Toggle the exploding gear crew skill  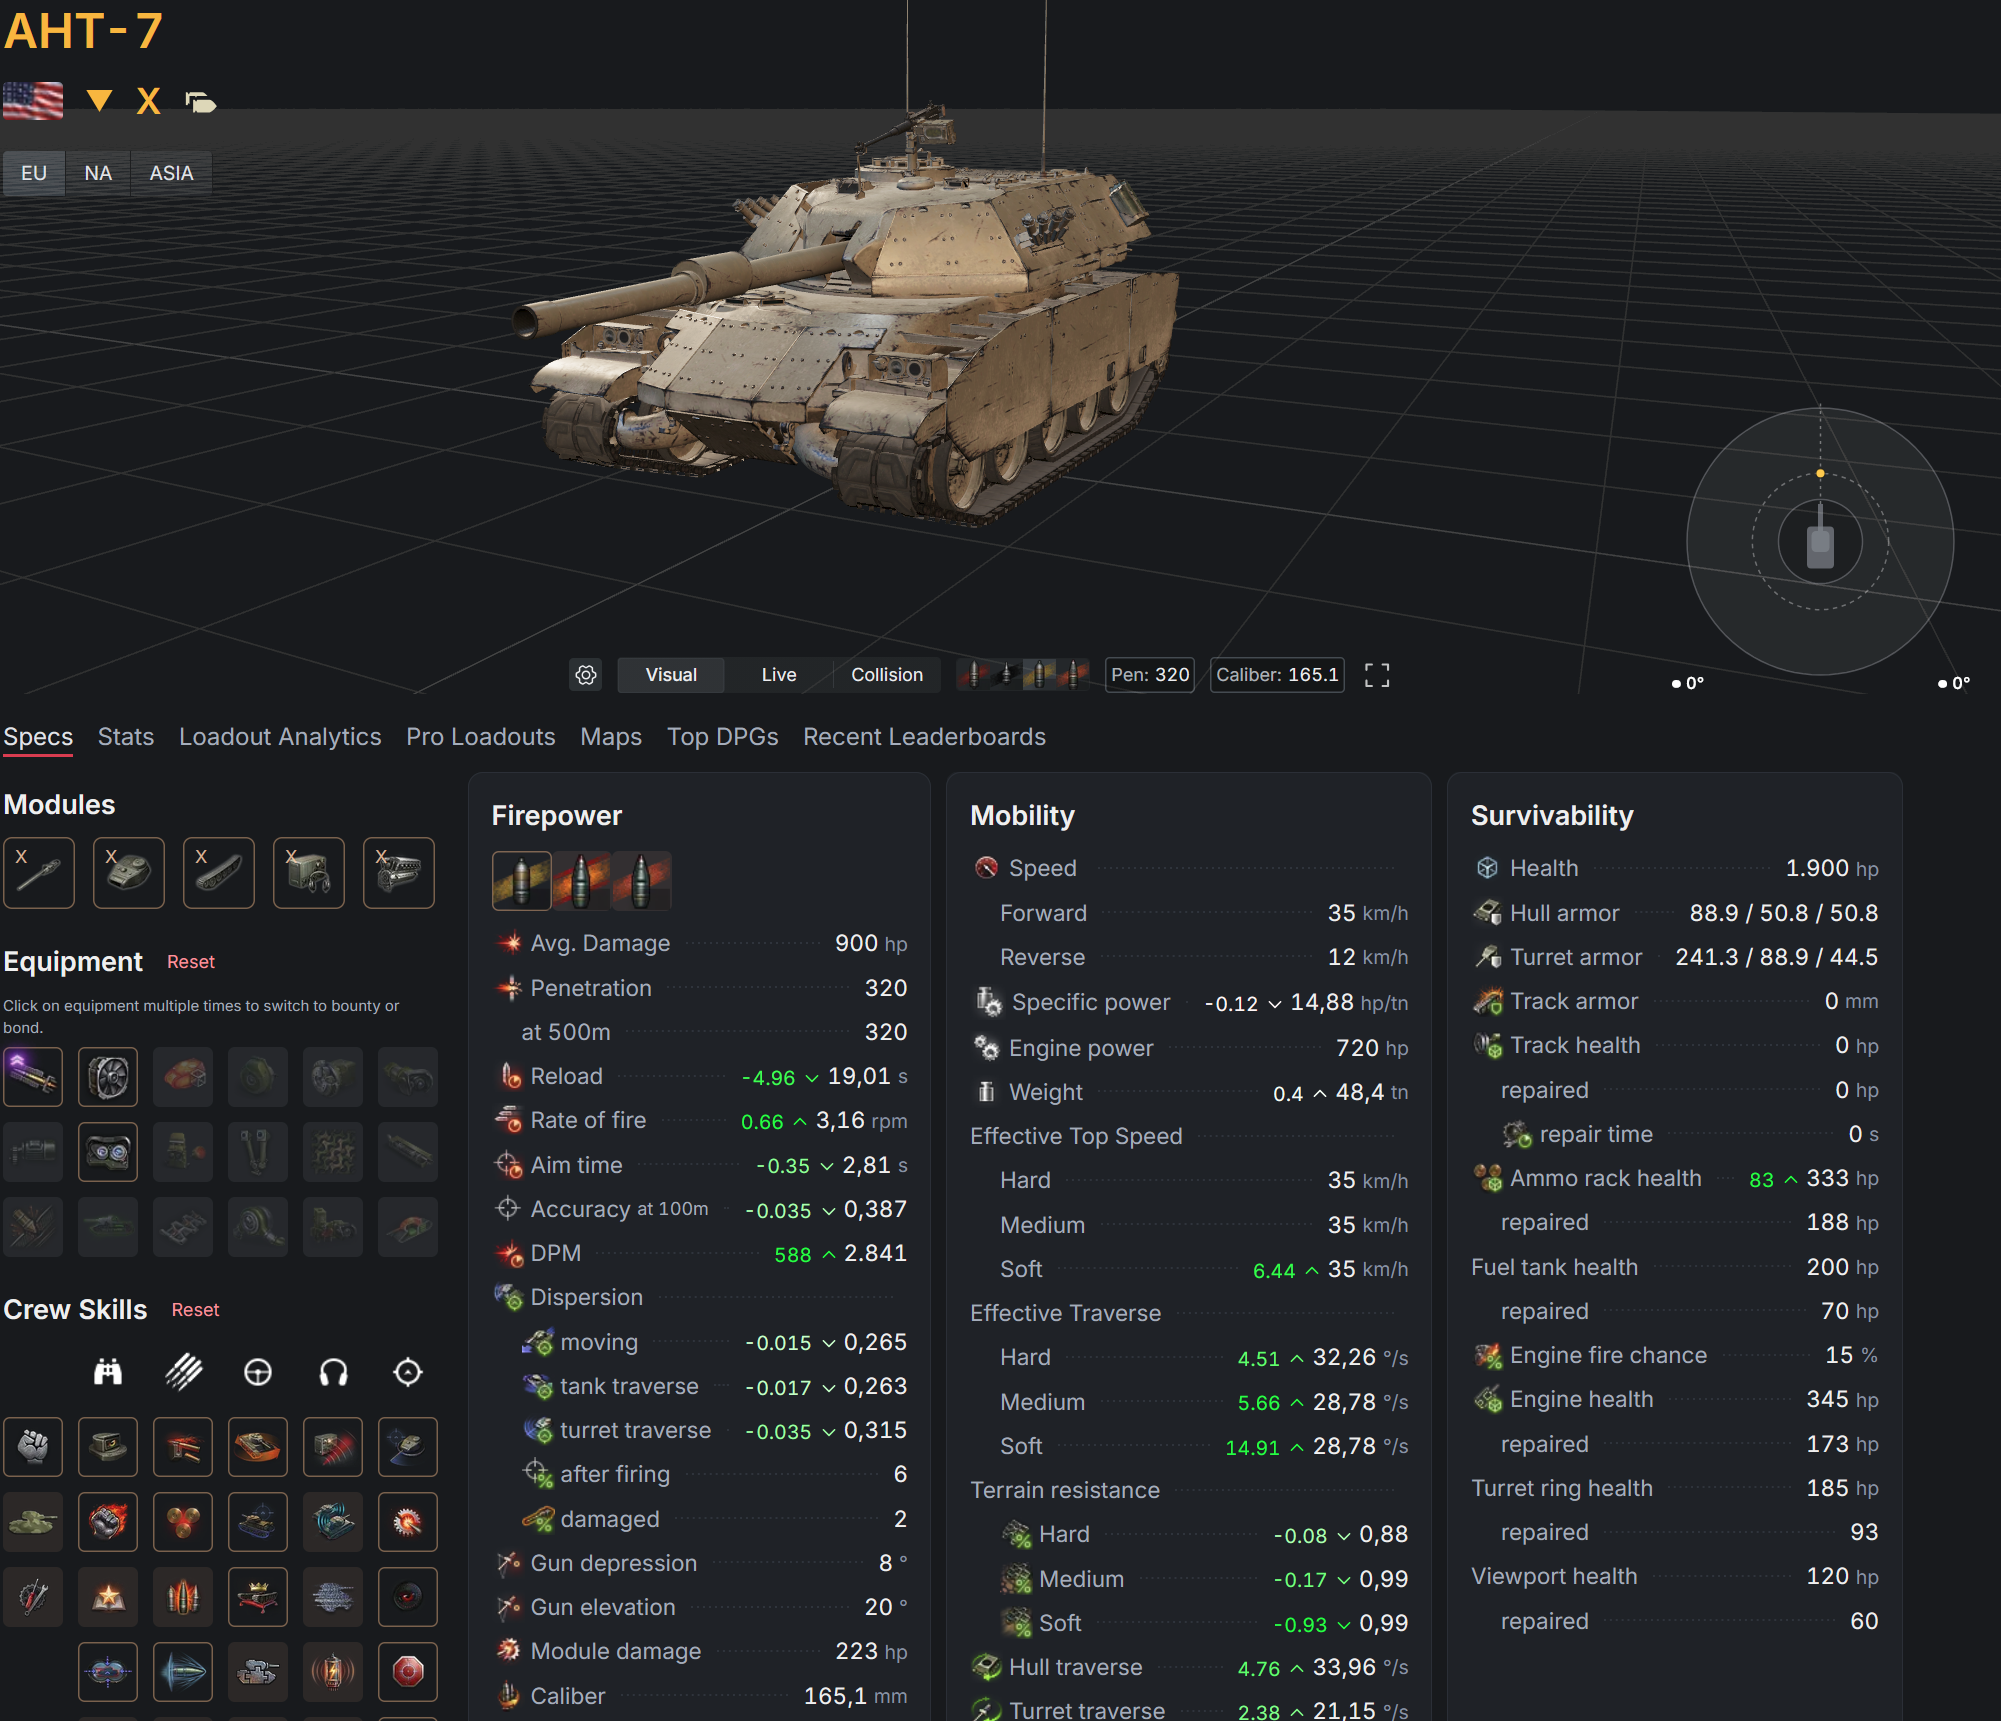point(408,1522)
